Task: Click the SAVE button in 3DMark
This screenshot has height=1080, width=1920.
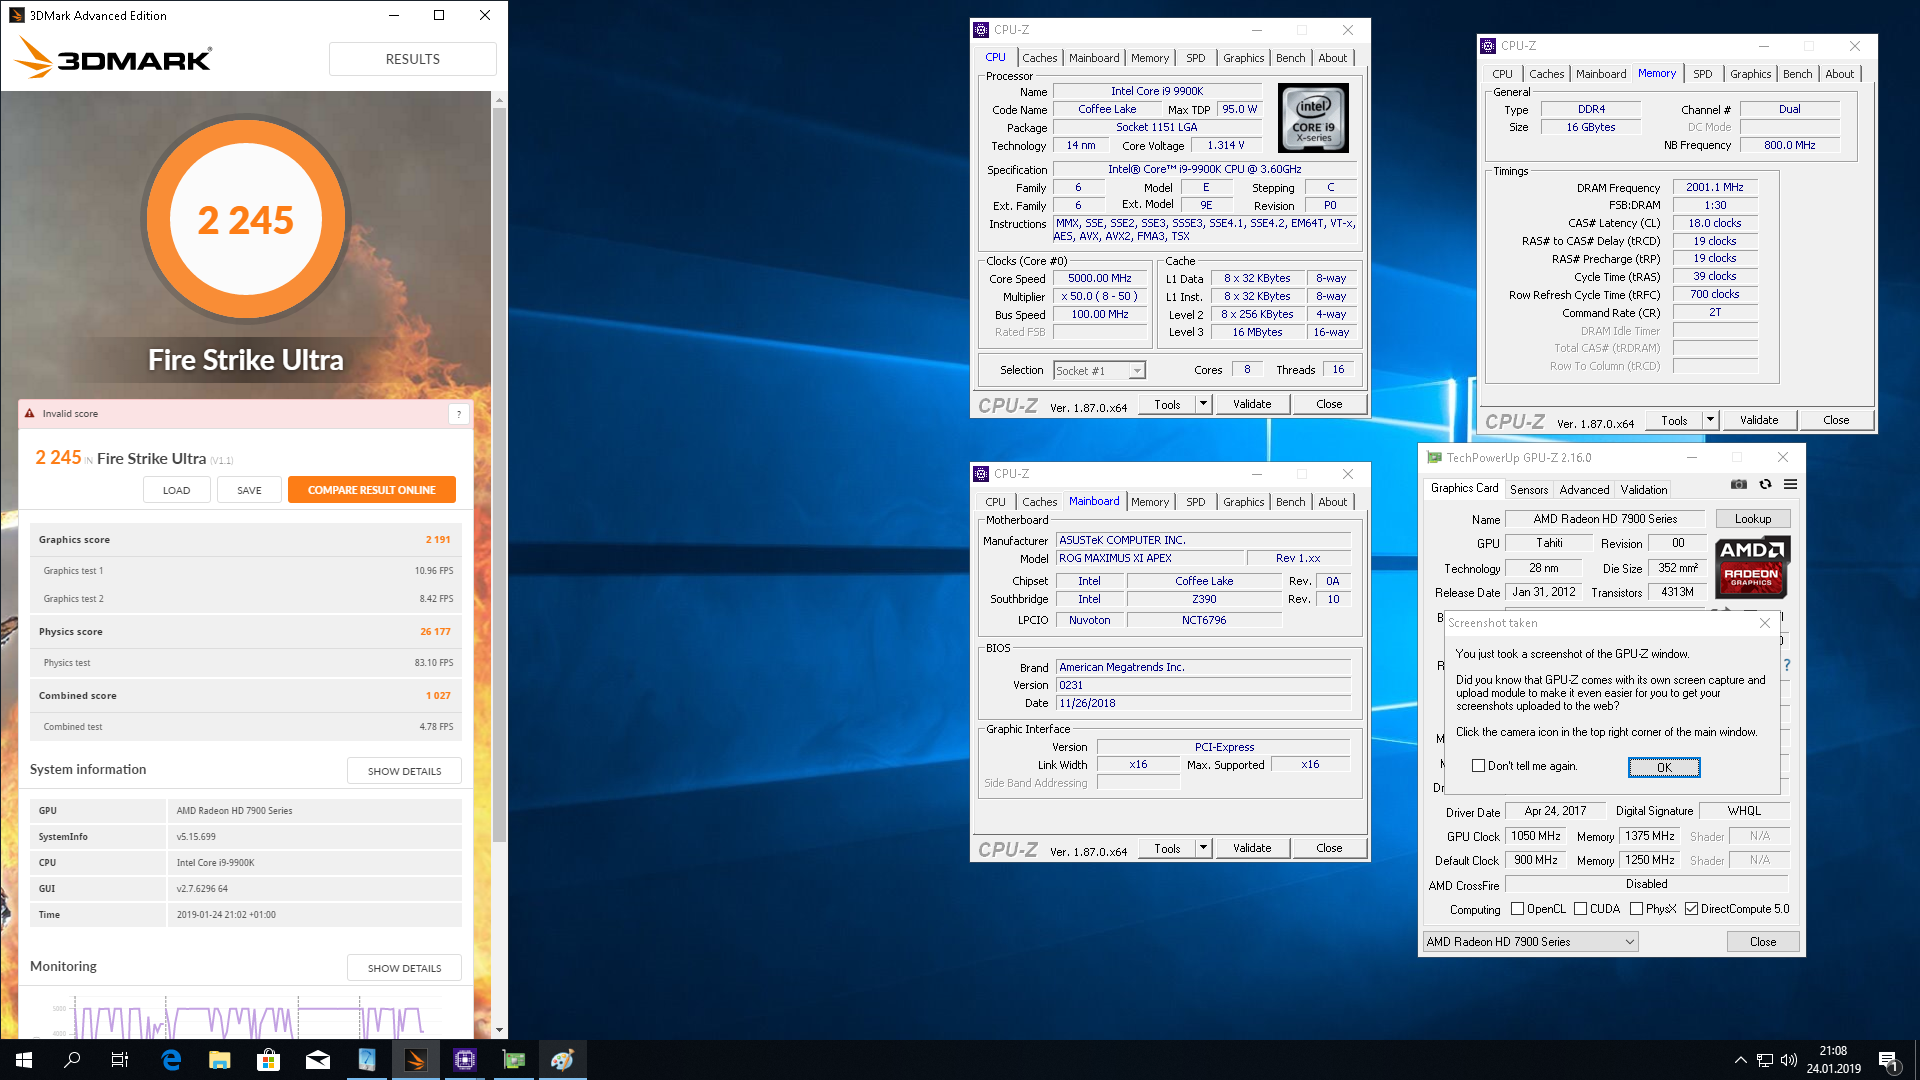Action: pos(250,490)
